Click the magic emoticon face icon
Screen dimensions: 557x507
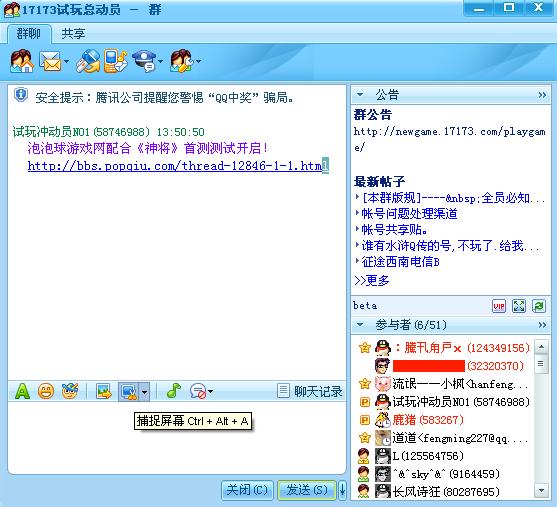pos(70,392)
